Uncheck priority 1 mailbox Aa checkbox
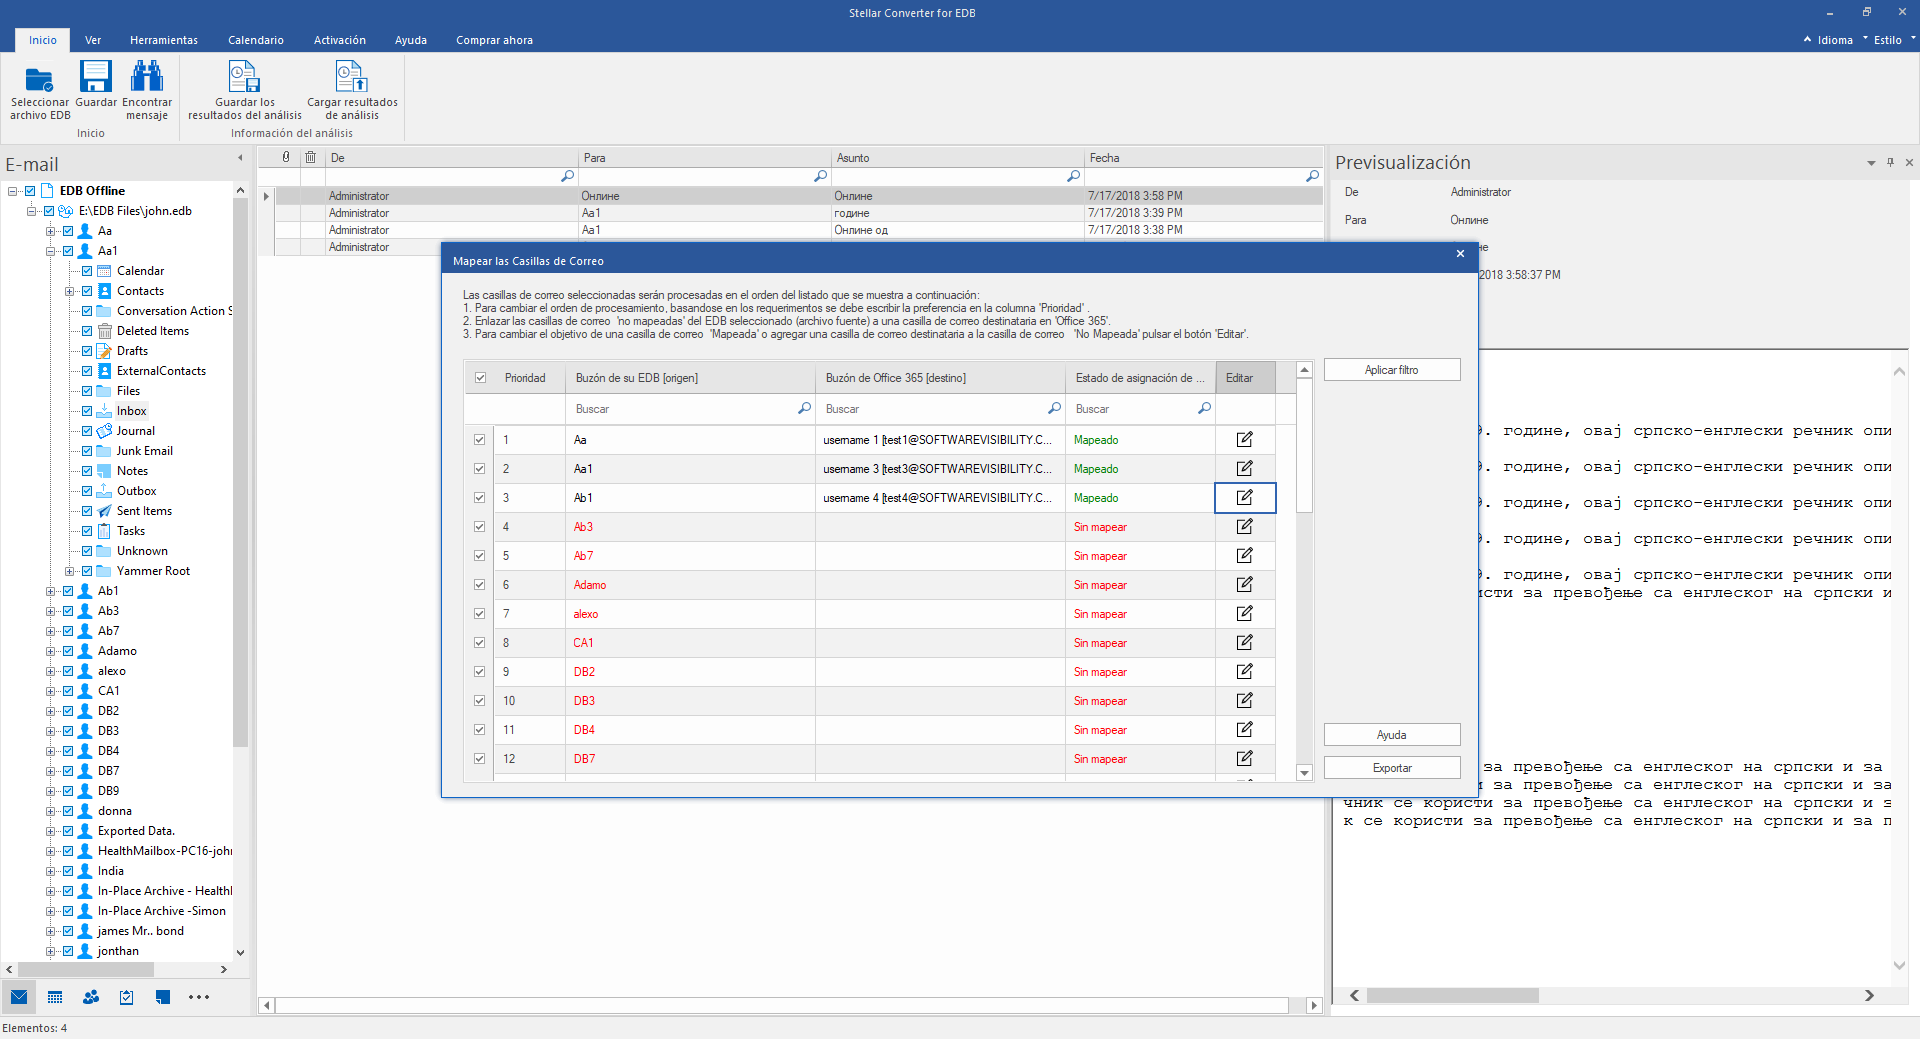The image size is (1920, 1039). (480, 440)
